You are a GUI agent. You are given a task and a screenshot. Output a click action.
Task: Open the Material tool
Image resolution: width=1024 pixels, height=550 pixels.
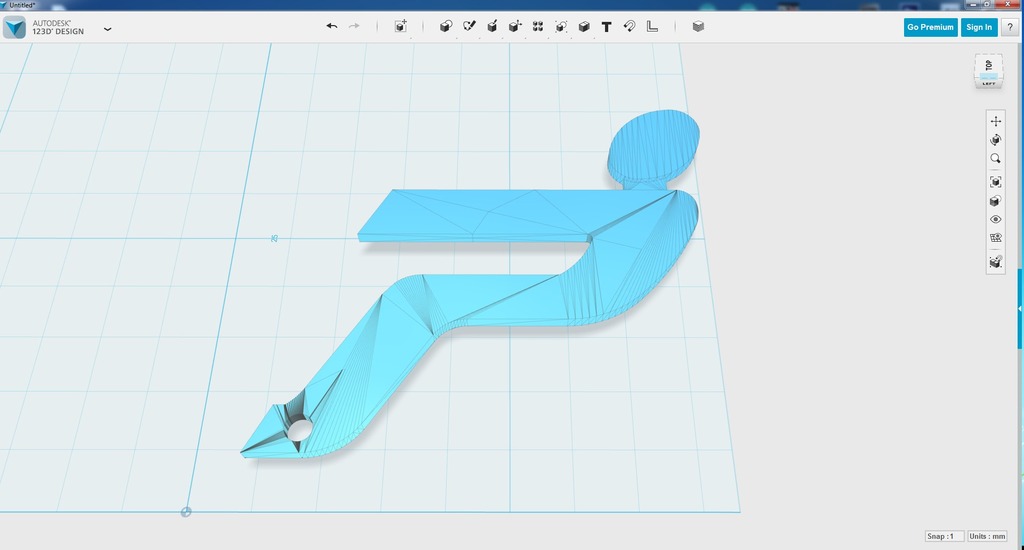[x=698, y=27]
